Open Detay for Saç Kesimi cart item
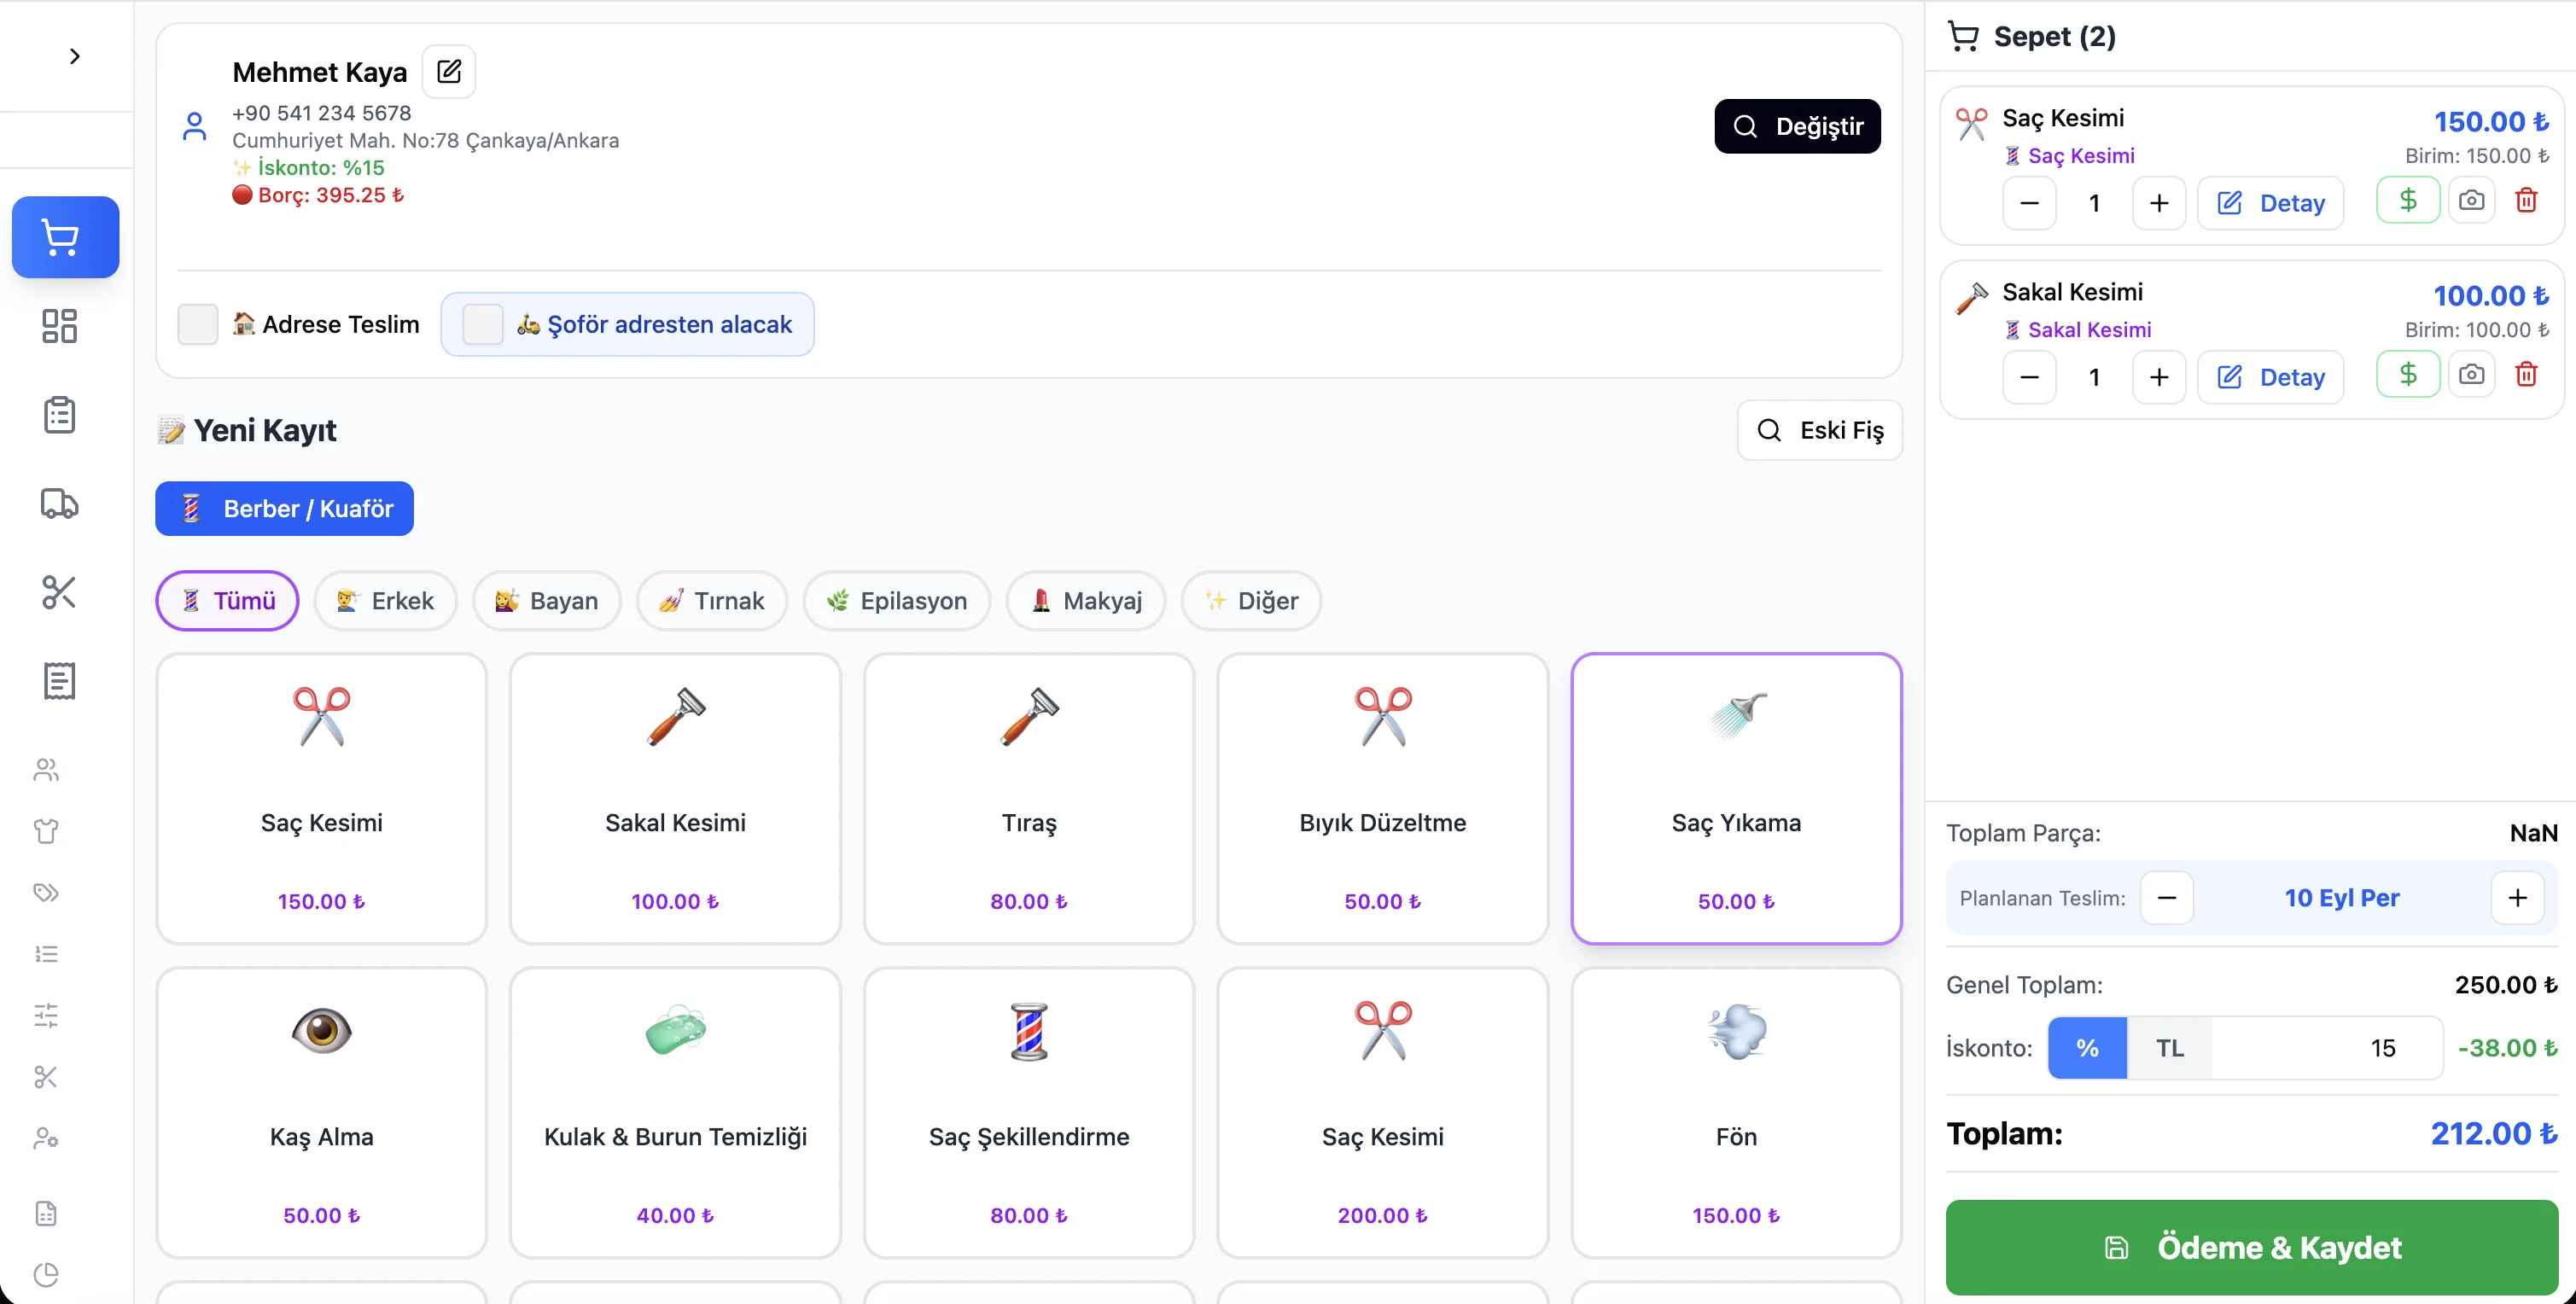This screenshot has width=2576, height=1304. [x=2270, y=203]
